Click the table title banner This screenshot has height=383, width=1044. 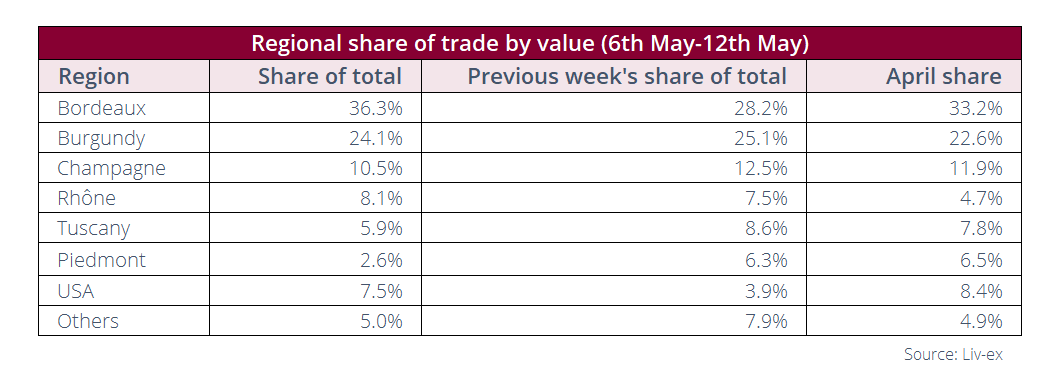[530, 43]
